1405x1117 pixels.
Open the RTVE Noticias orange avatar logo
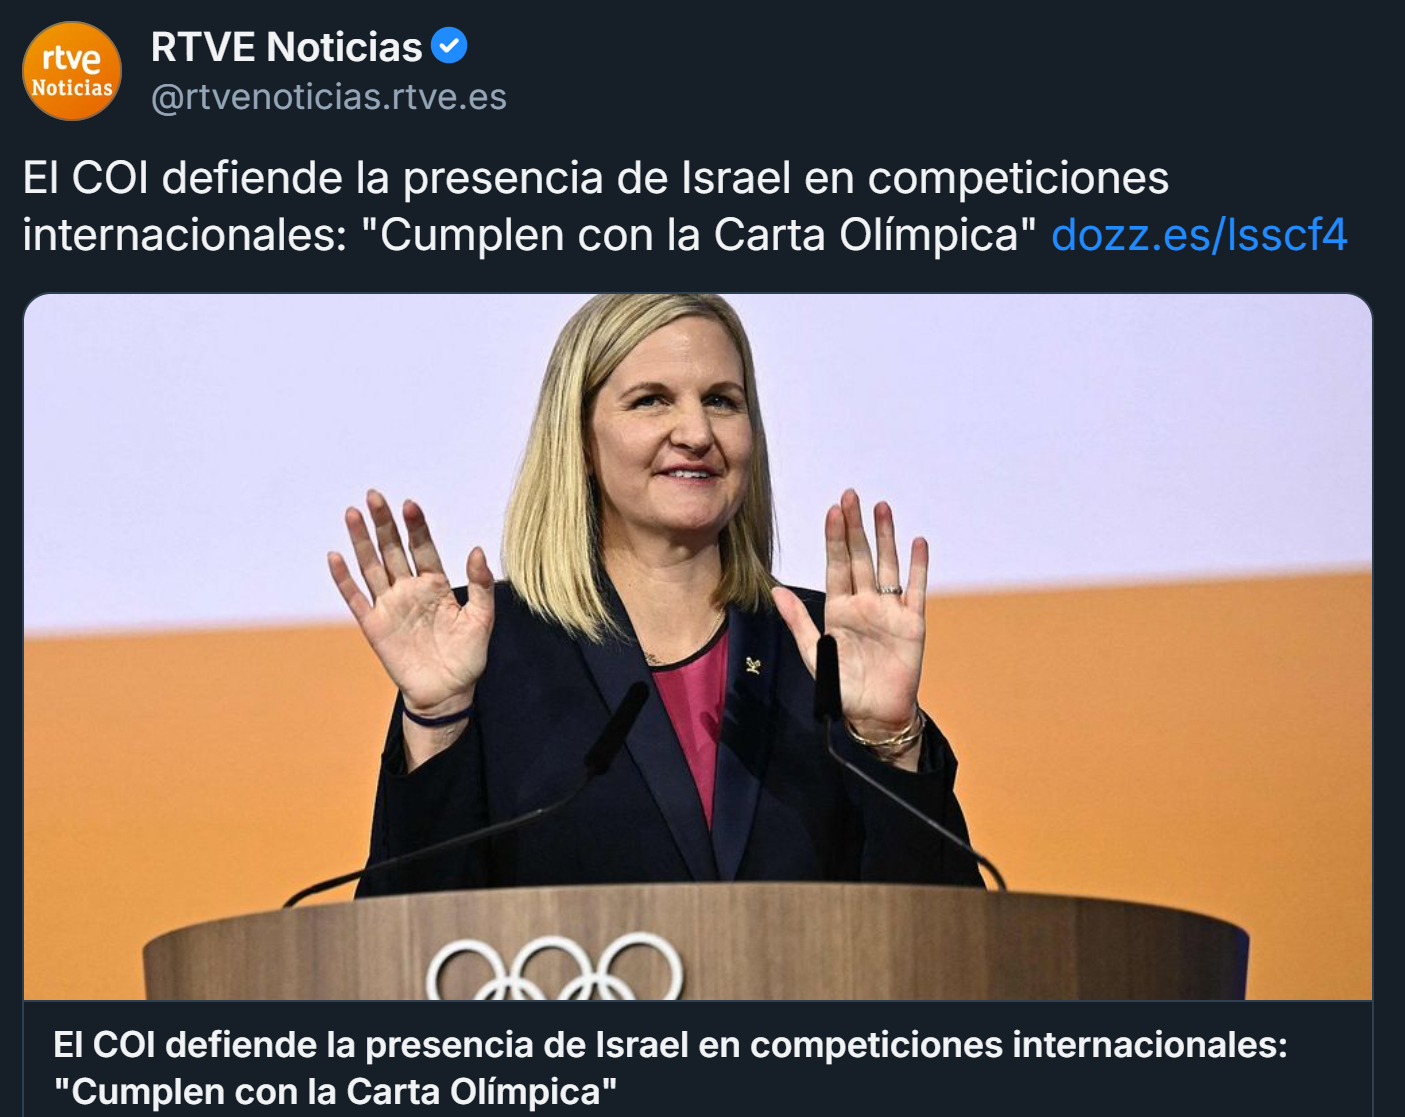72,72
